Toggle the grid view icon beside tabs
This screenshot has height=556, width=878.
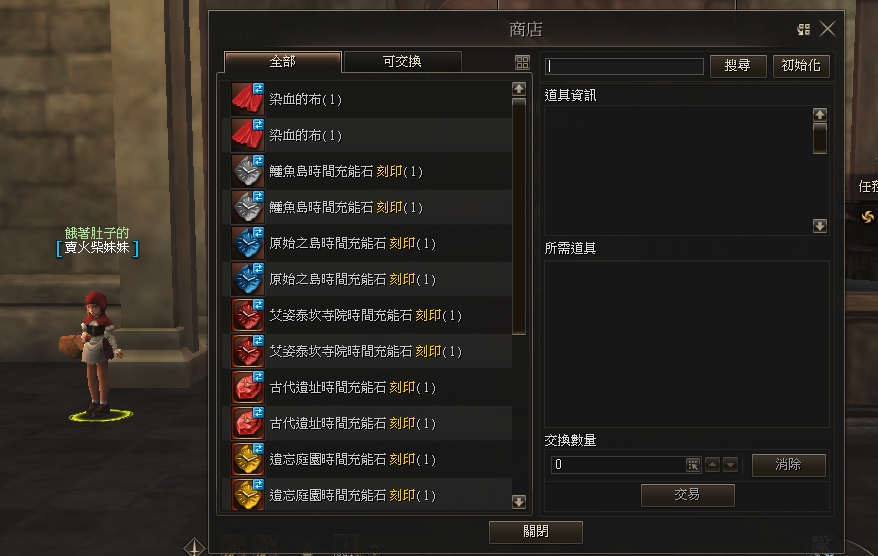tap(522, 62)
